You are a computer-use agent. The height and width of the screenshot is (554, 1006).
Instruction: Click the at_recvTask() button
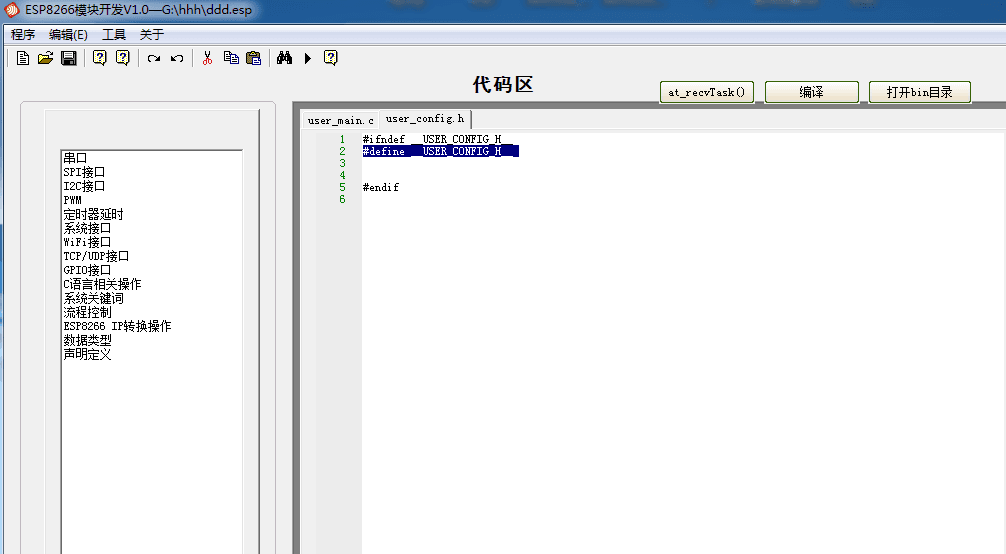point(708,92)
